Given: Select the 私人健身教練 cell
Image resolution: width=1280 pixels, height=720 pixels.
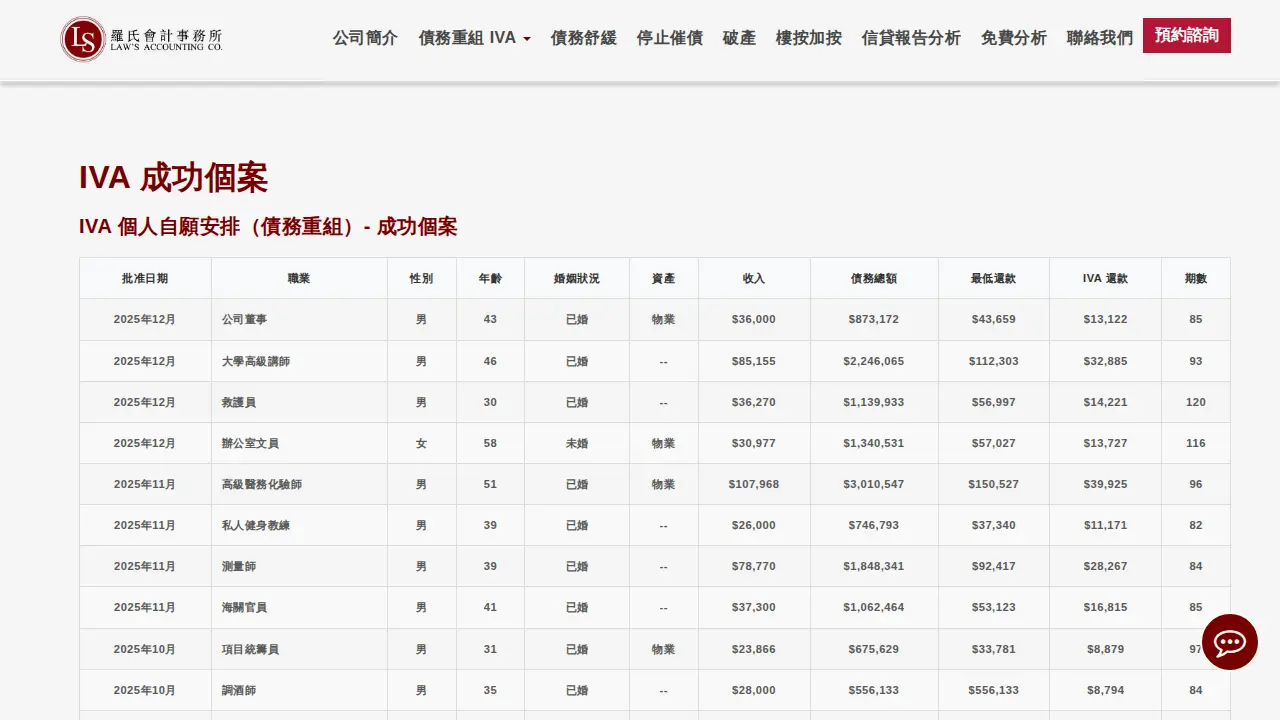Looking at the screenshot, I should point(299,525).
